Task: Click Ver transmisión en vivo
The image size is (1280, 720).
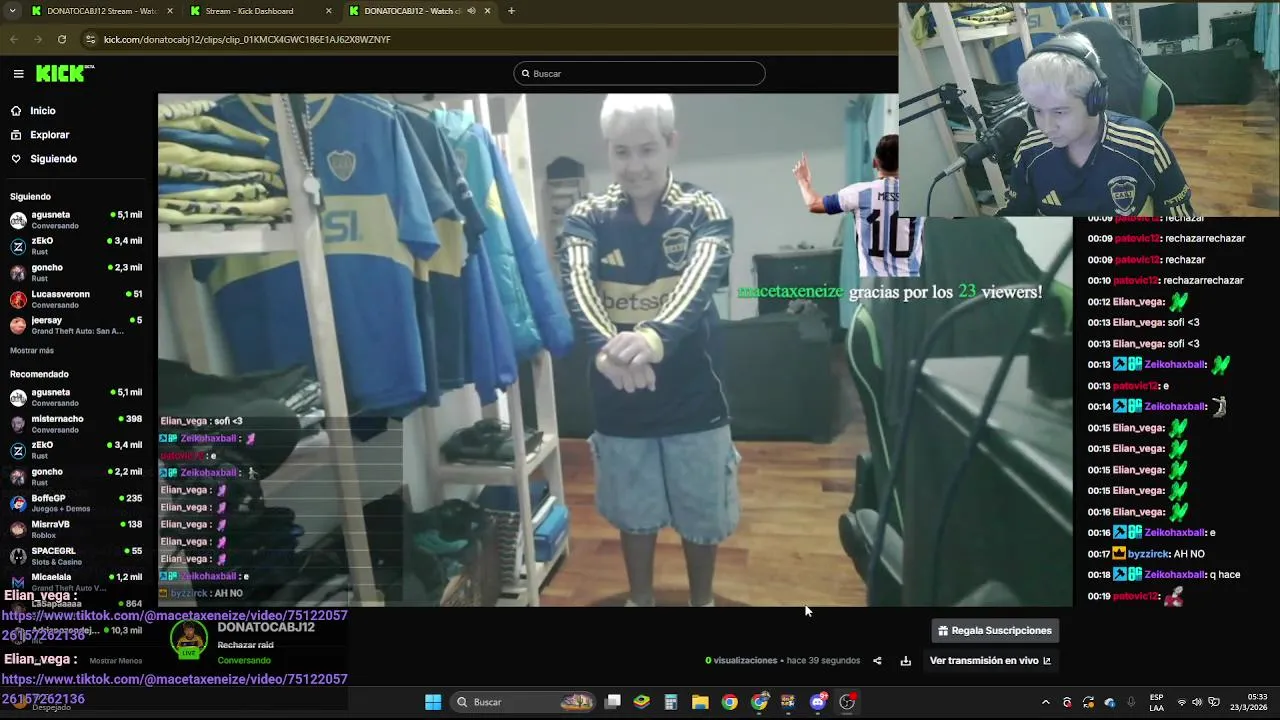Action: pyautogui.click(x=990, y=661)
